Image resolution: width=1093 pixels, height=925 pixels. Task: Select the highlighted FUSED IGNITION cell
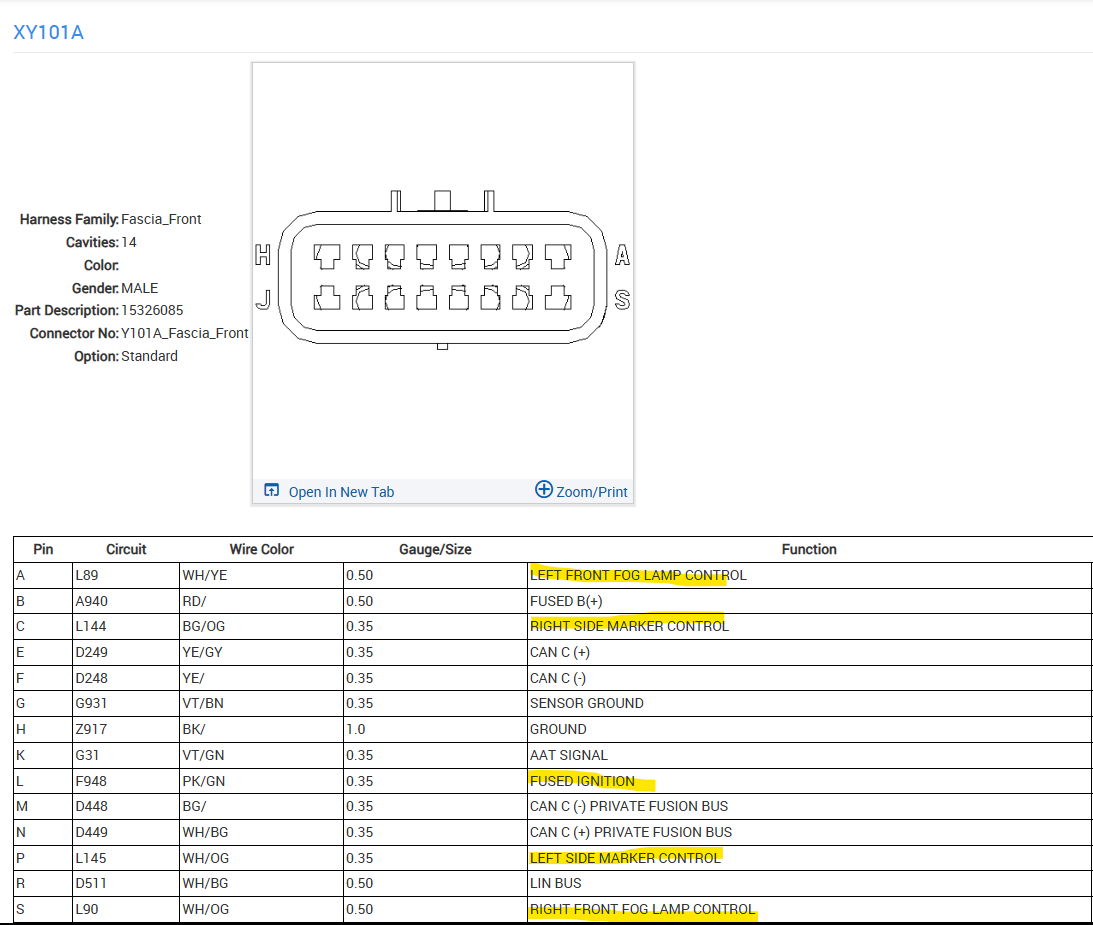click(x=582, y=781)
